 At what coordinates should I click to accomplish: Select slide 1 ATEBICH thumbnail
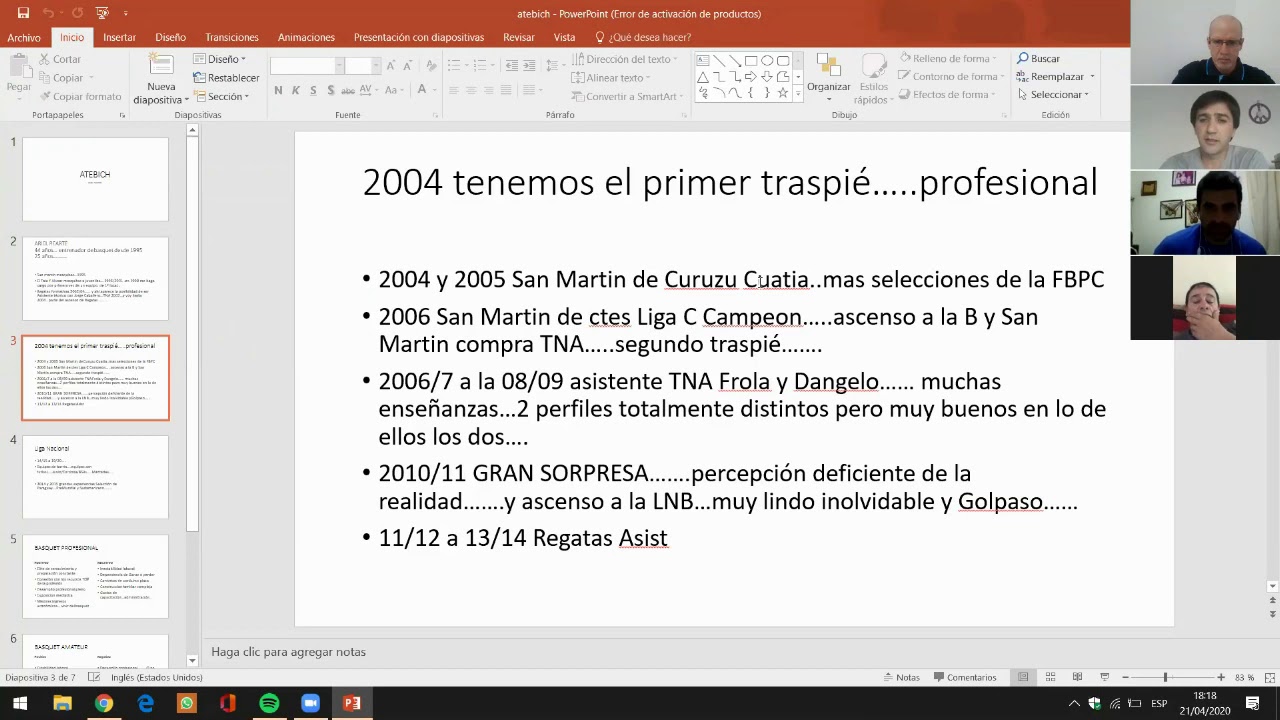click(96, 179)
